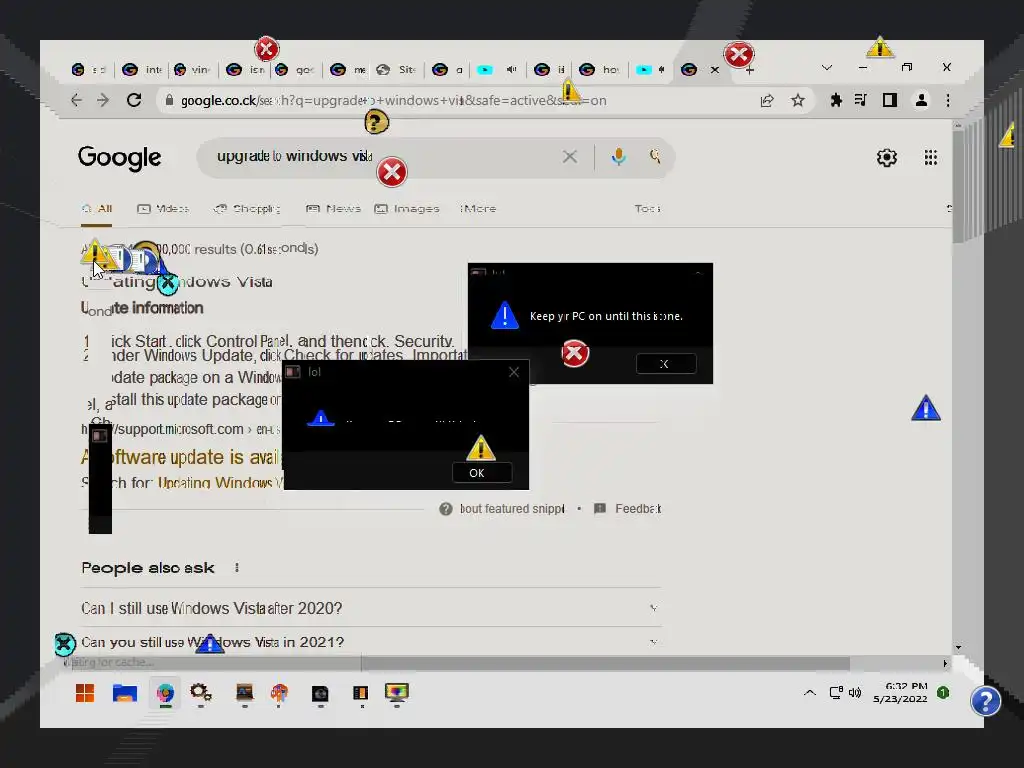Close the front lol dialog
Image resolution: width=1024 pixels, height=768 pixels.
point(514,372)
